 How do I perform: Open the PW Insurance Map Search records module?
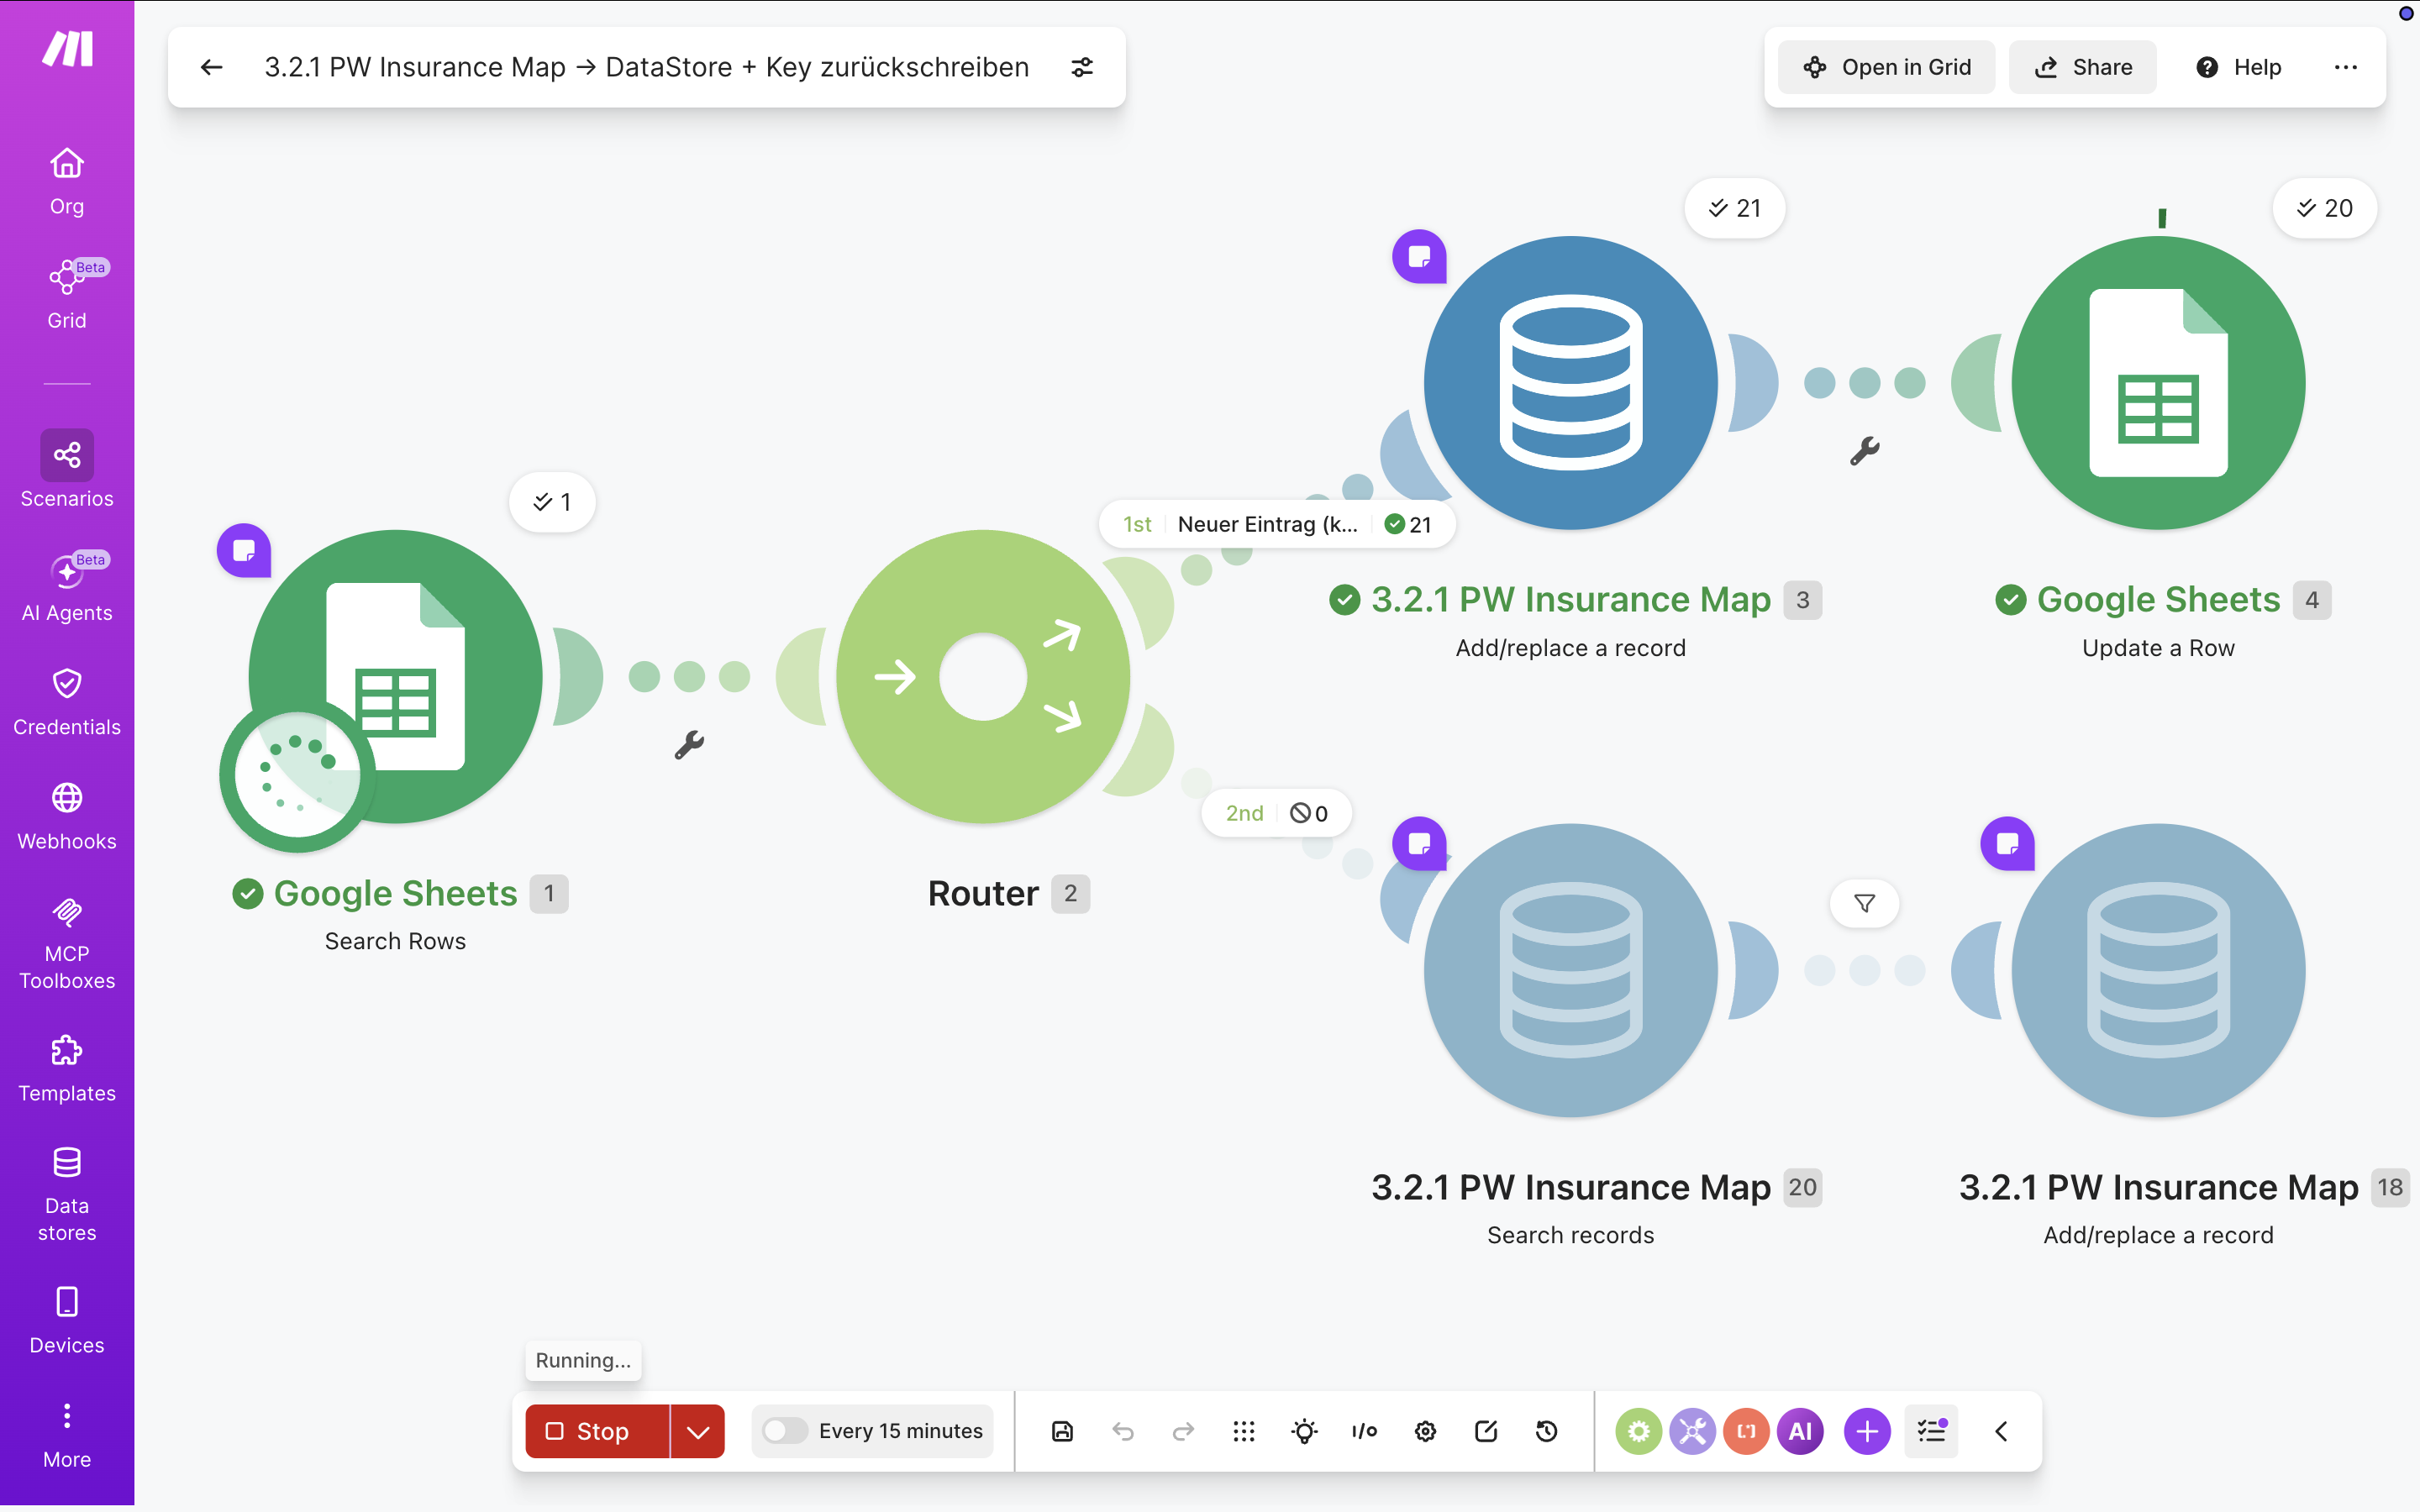point(1571,971)
